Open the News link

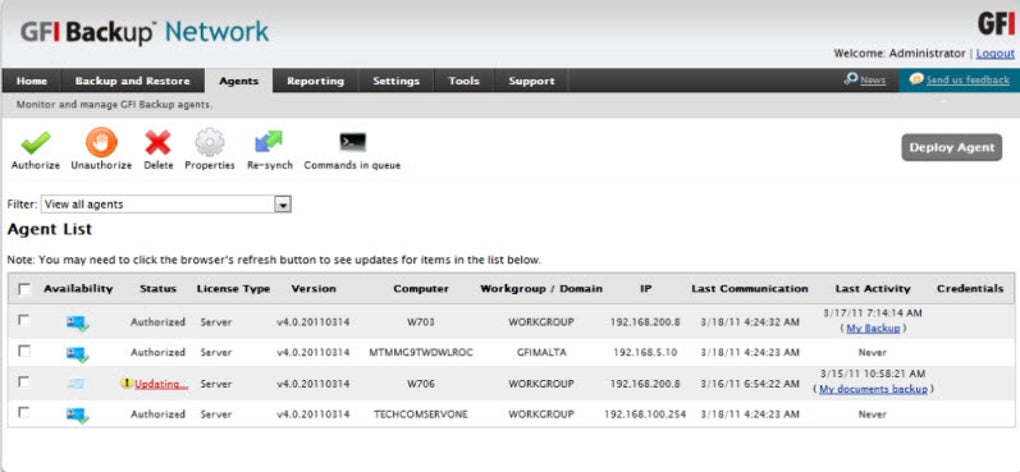click(872, 81)
